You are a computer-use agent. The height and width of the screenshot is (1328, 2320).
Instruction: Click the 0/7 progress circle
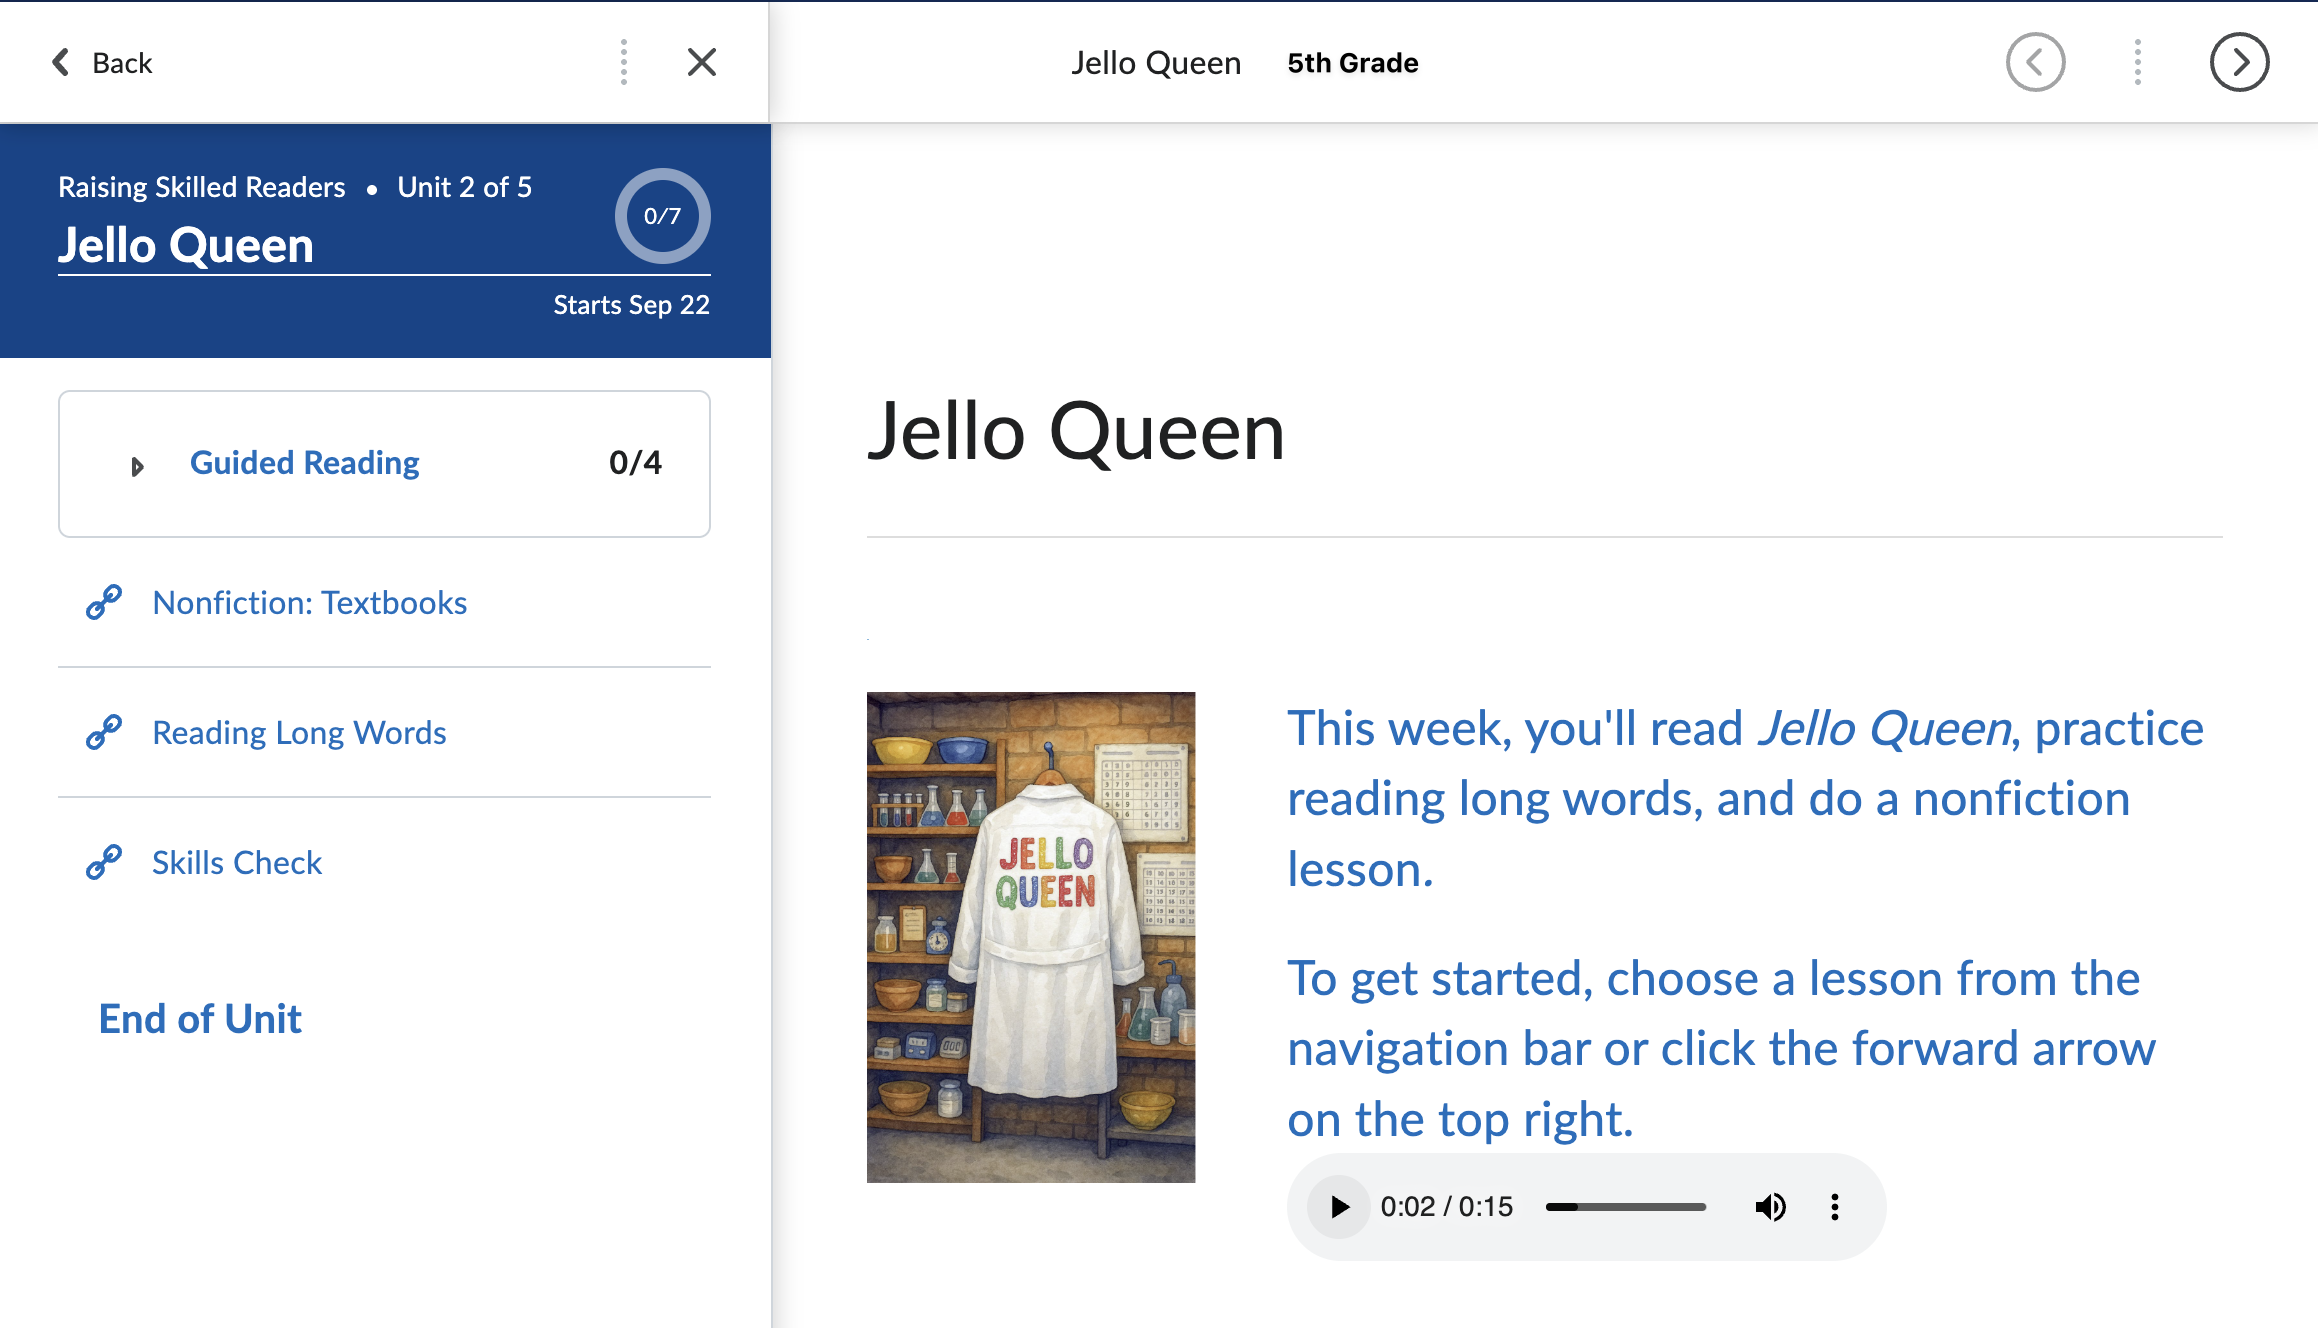[662, 216]
